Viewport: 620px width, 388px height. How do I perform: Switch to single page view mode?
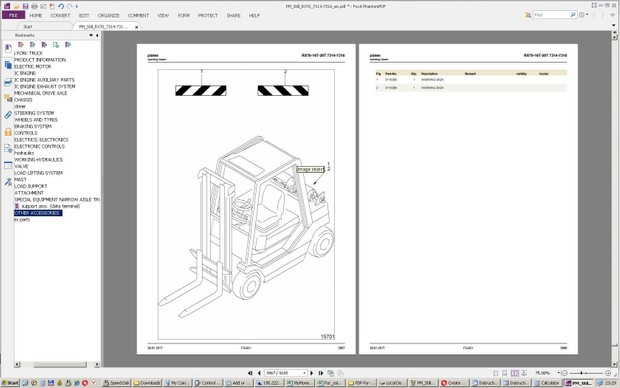[495, 373]
